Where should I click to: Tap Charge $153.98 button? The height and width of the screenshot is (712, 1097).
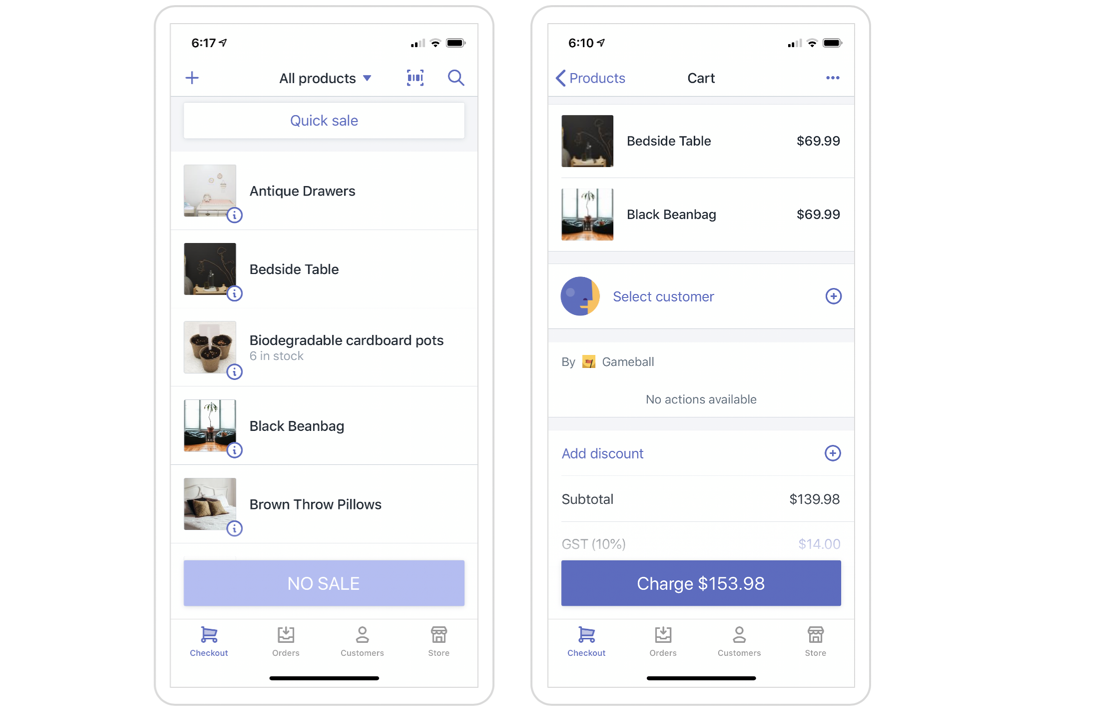[701, 583]
